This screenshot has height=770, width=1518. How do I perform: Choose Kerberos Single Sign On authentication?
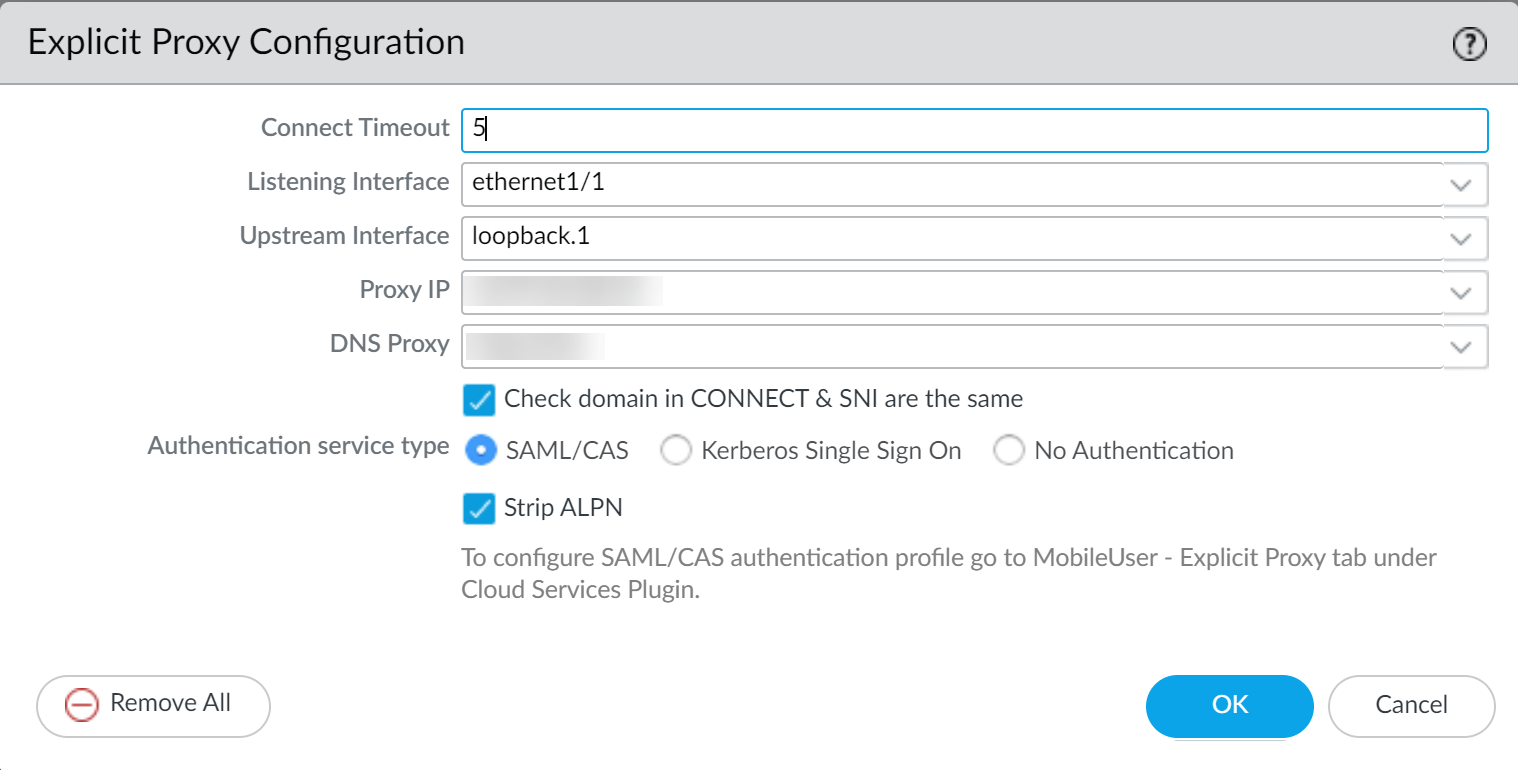(x=677, y=451)
